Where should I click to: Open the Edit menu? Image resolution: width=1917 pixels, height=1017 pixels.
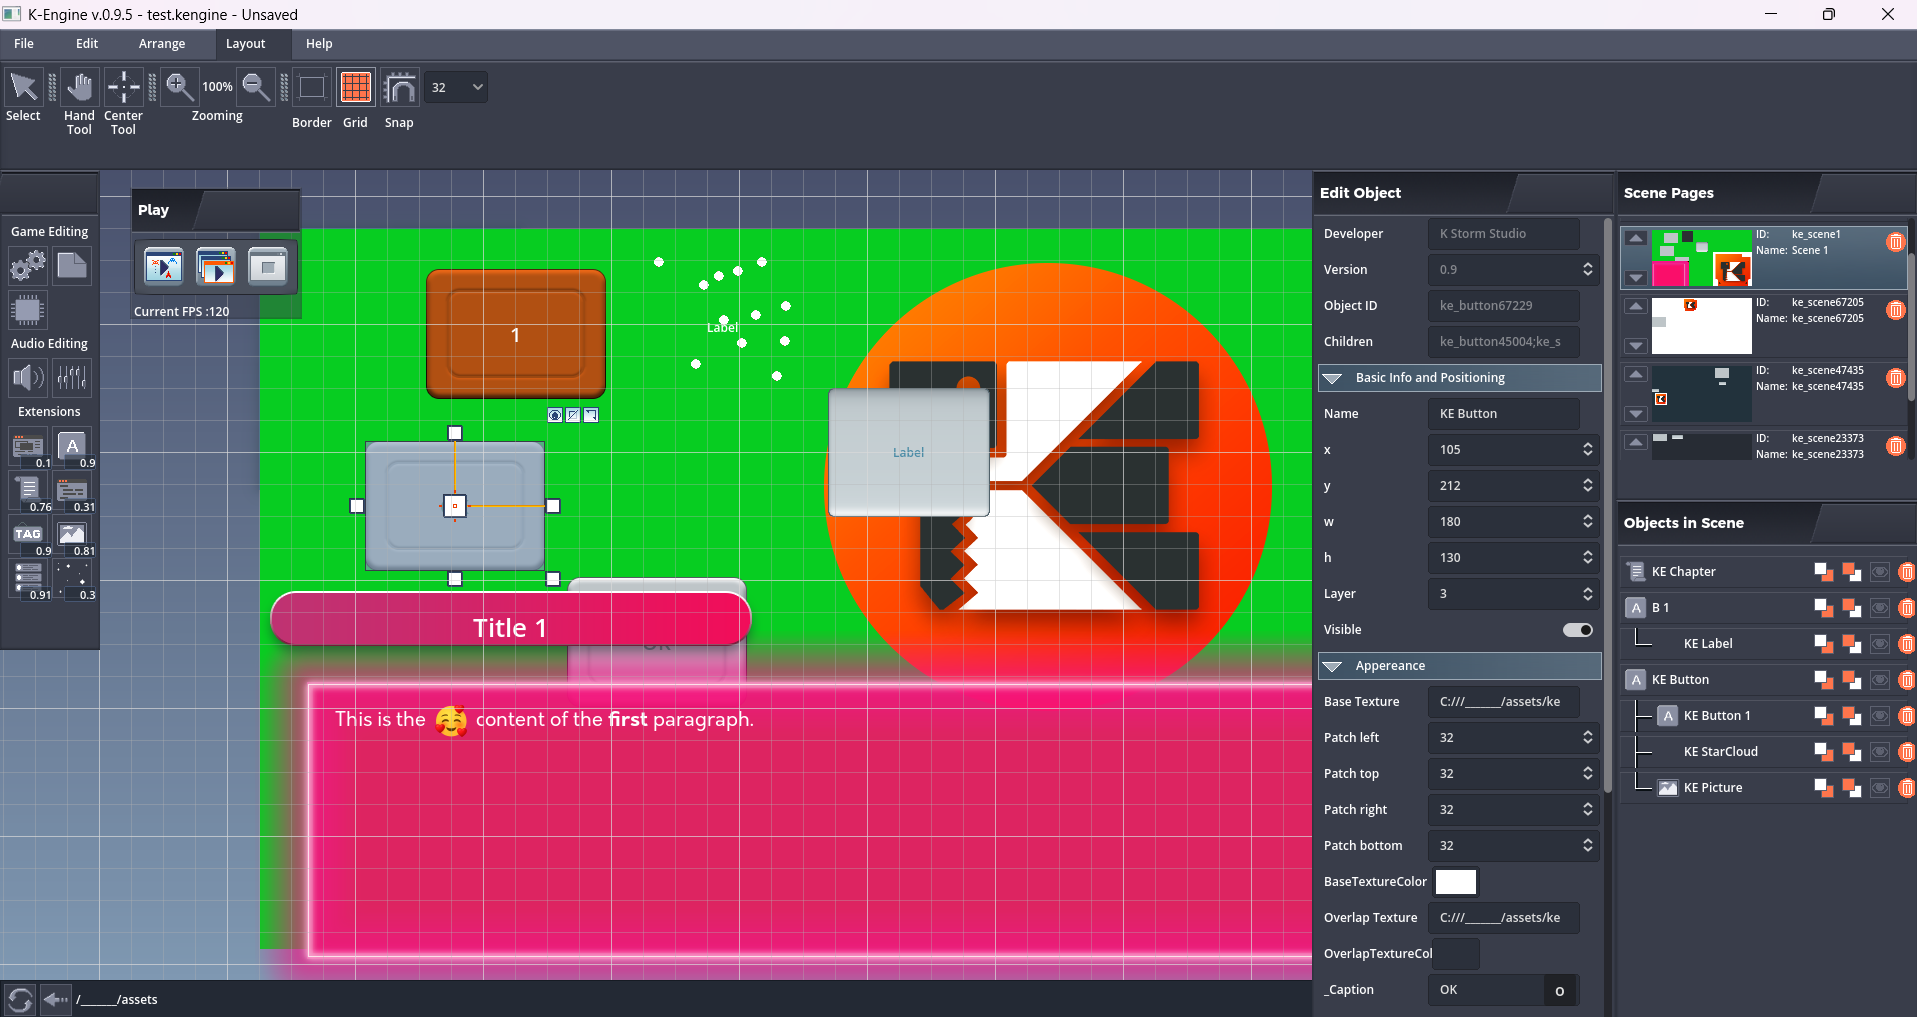87,44
